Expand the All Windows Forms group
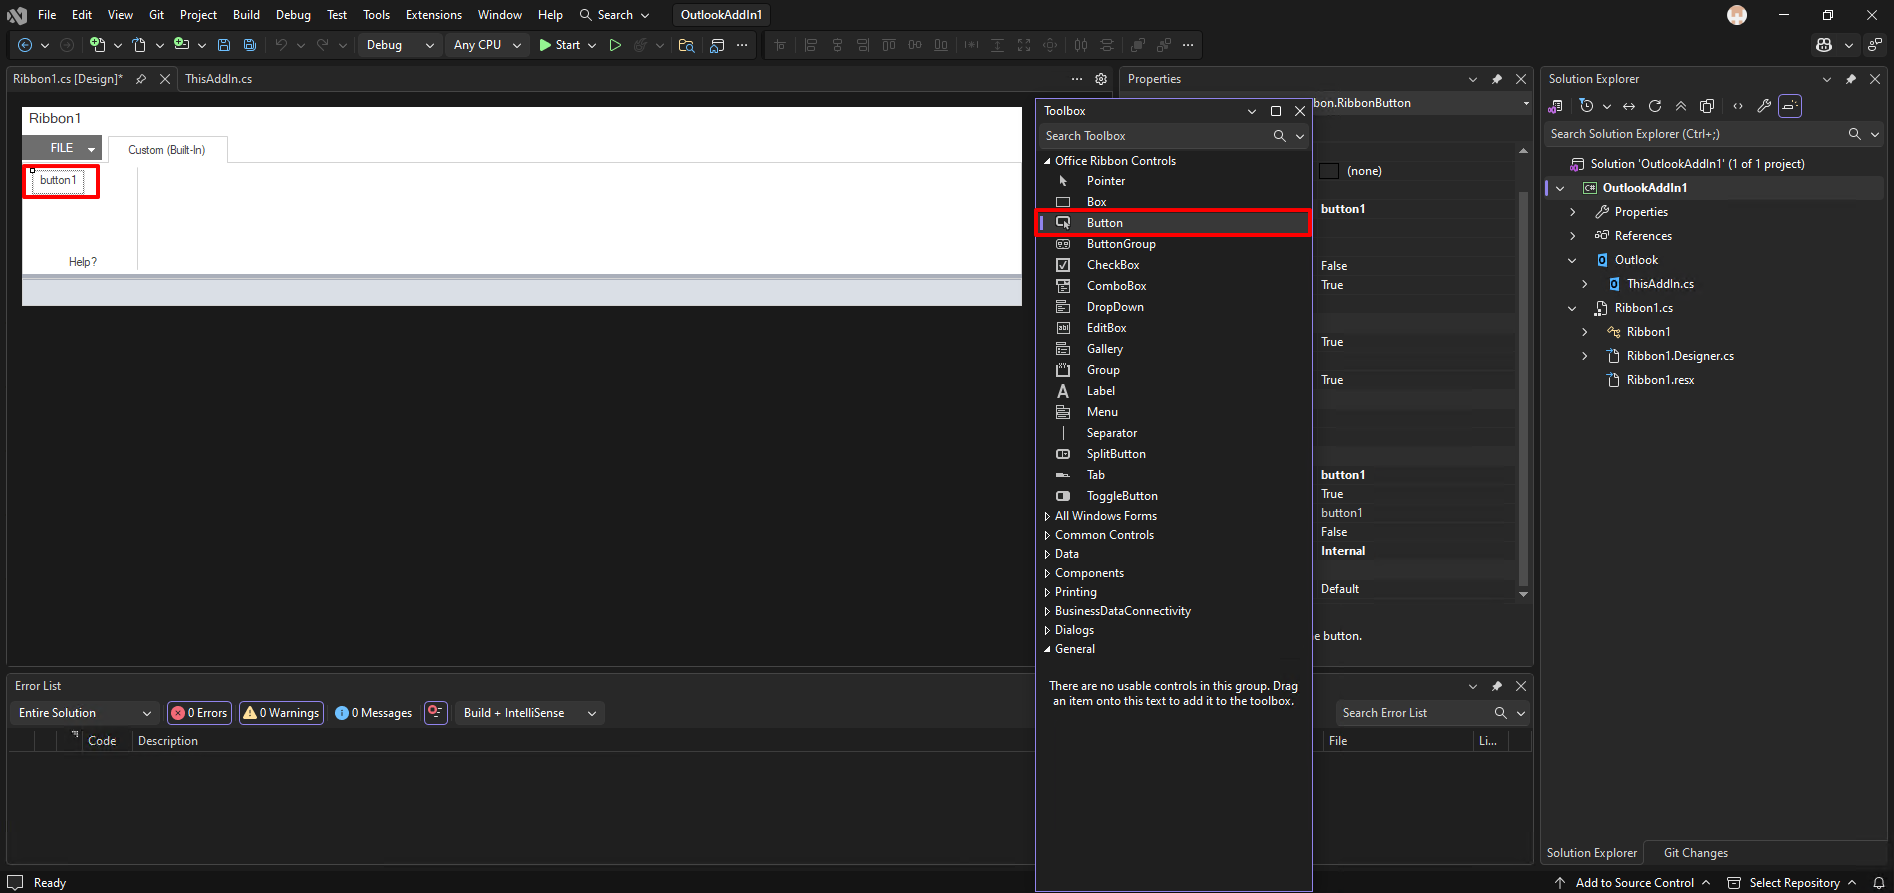 click(1047, 516)
